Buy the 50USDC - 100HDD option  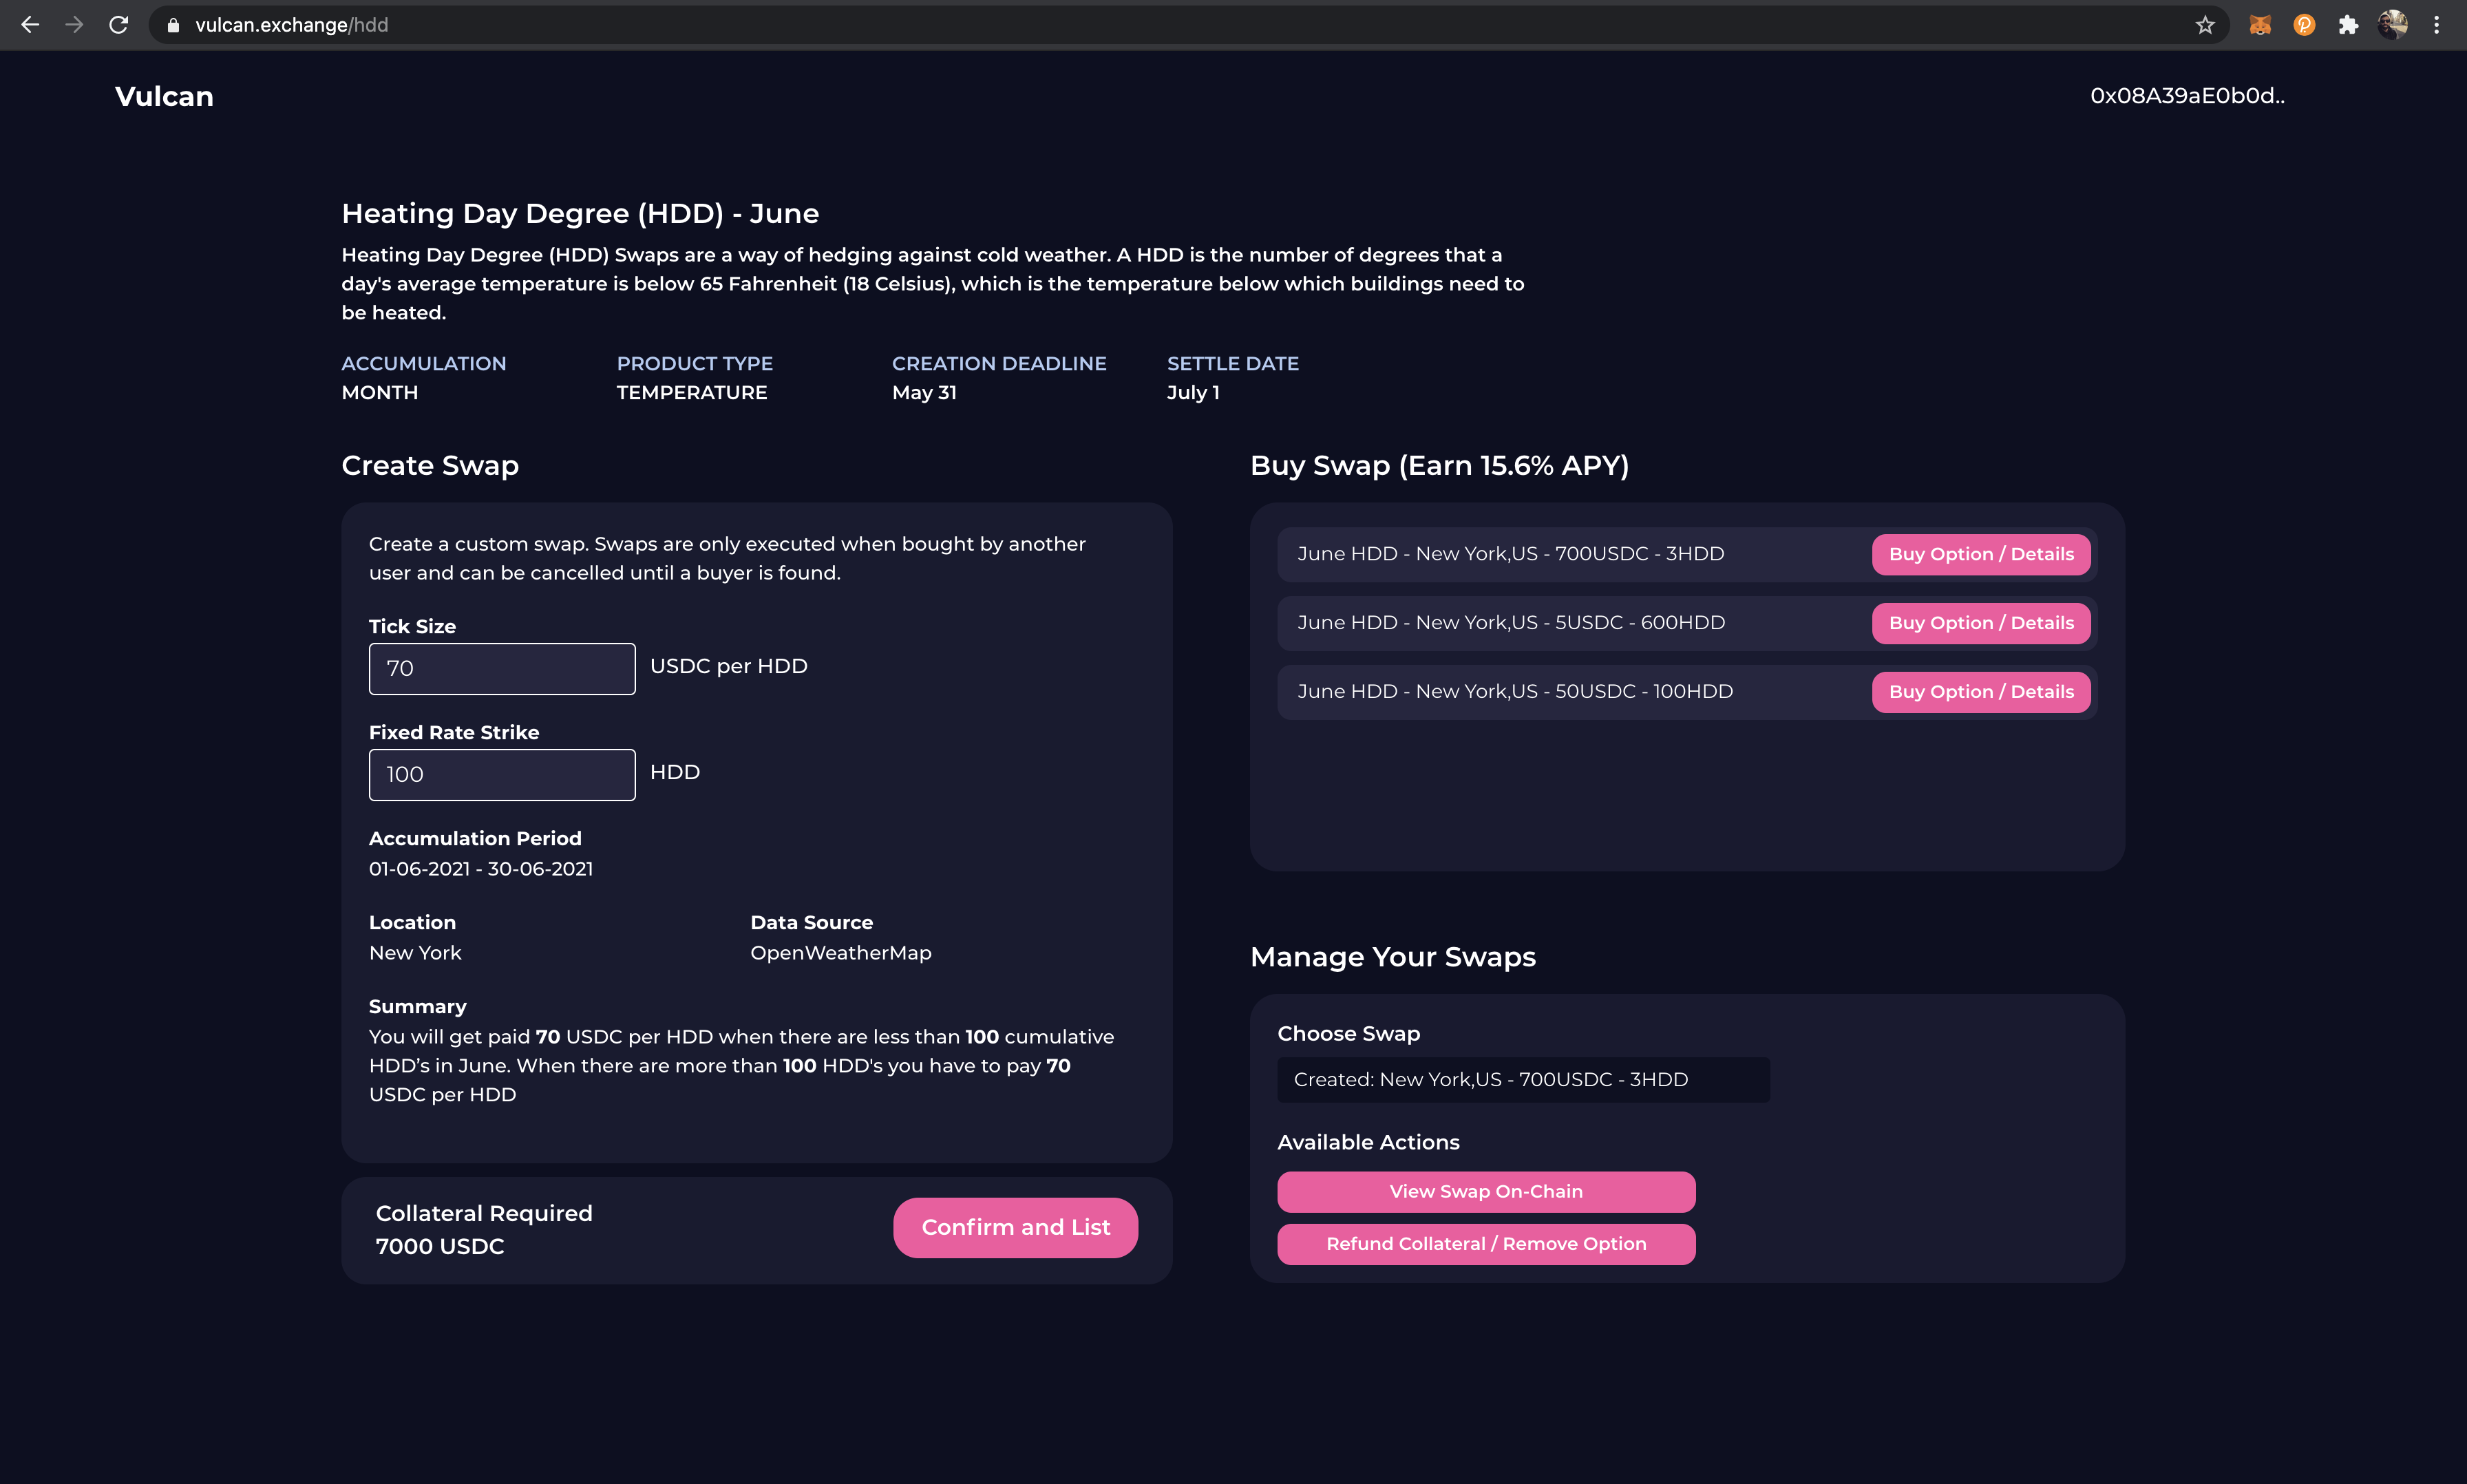[x=1980, y=692]
